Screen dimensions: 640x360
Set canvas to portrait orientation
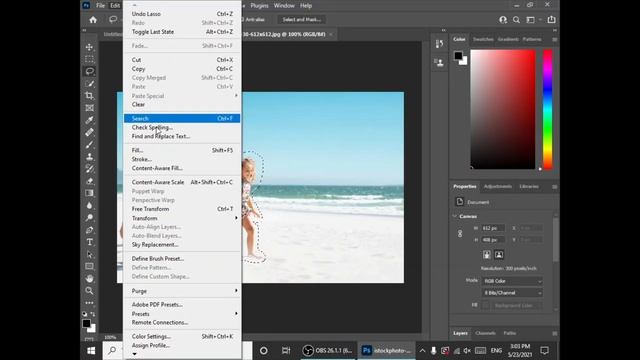[x=487, y=255]
